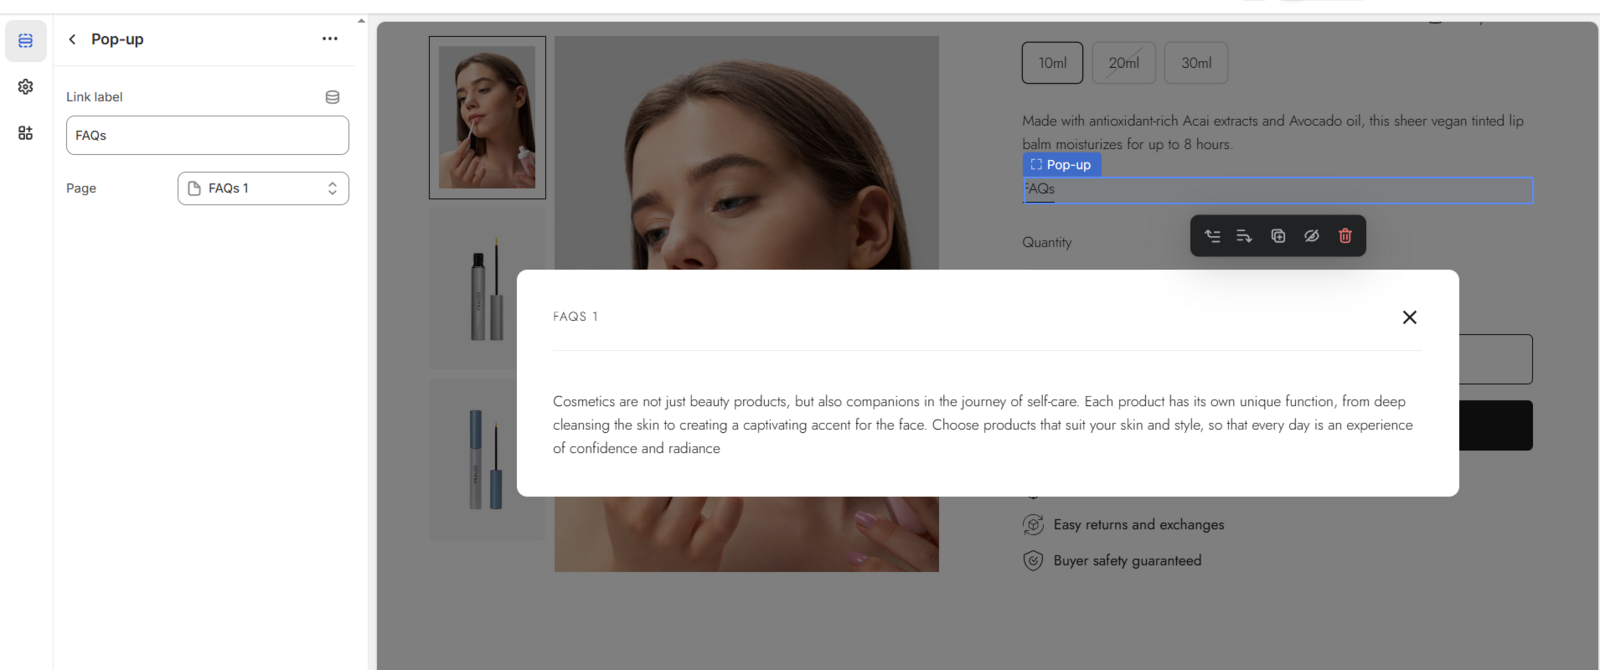
Task: Open the Page dropdown showing FAQs 1
Action: (263, 188)
